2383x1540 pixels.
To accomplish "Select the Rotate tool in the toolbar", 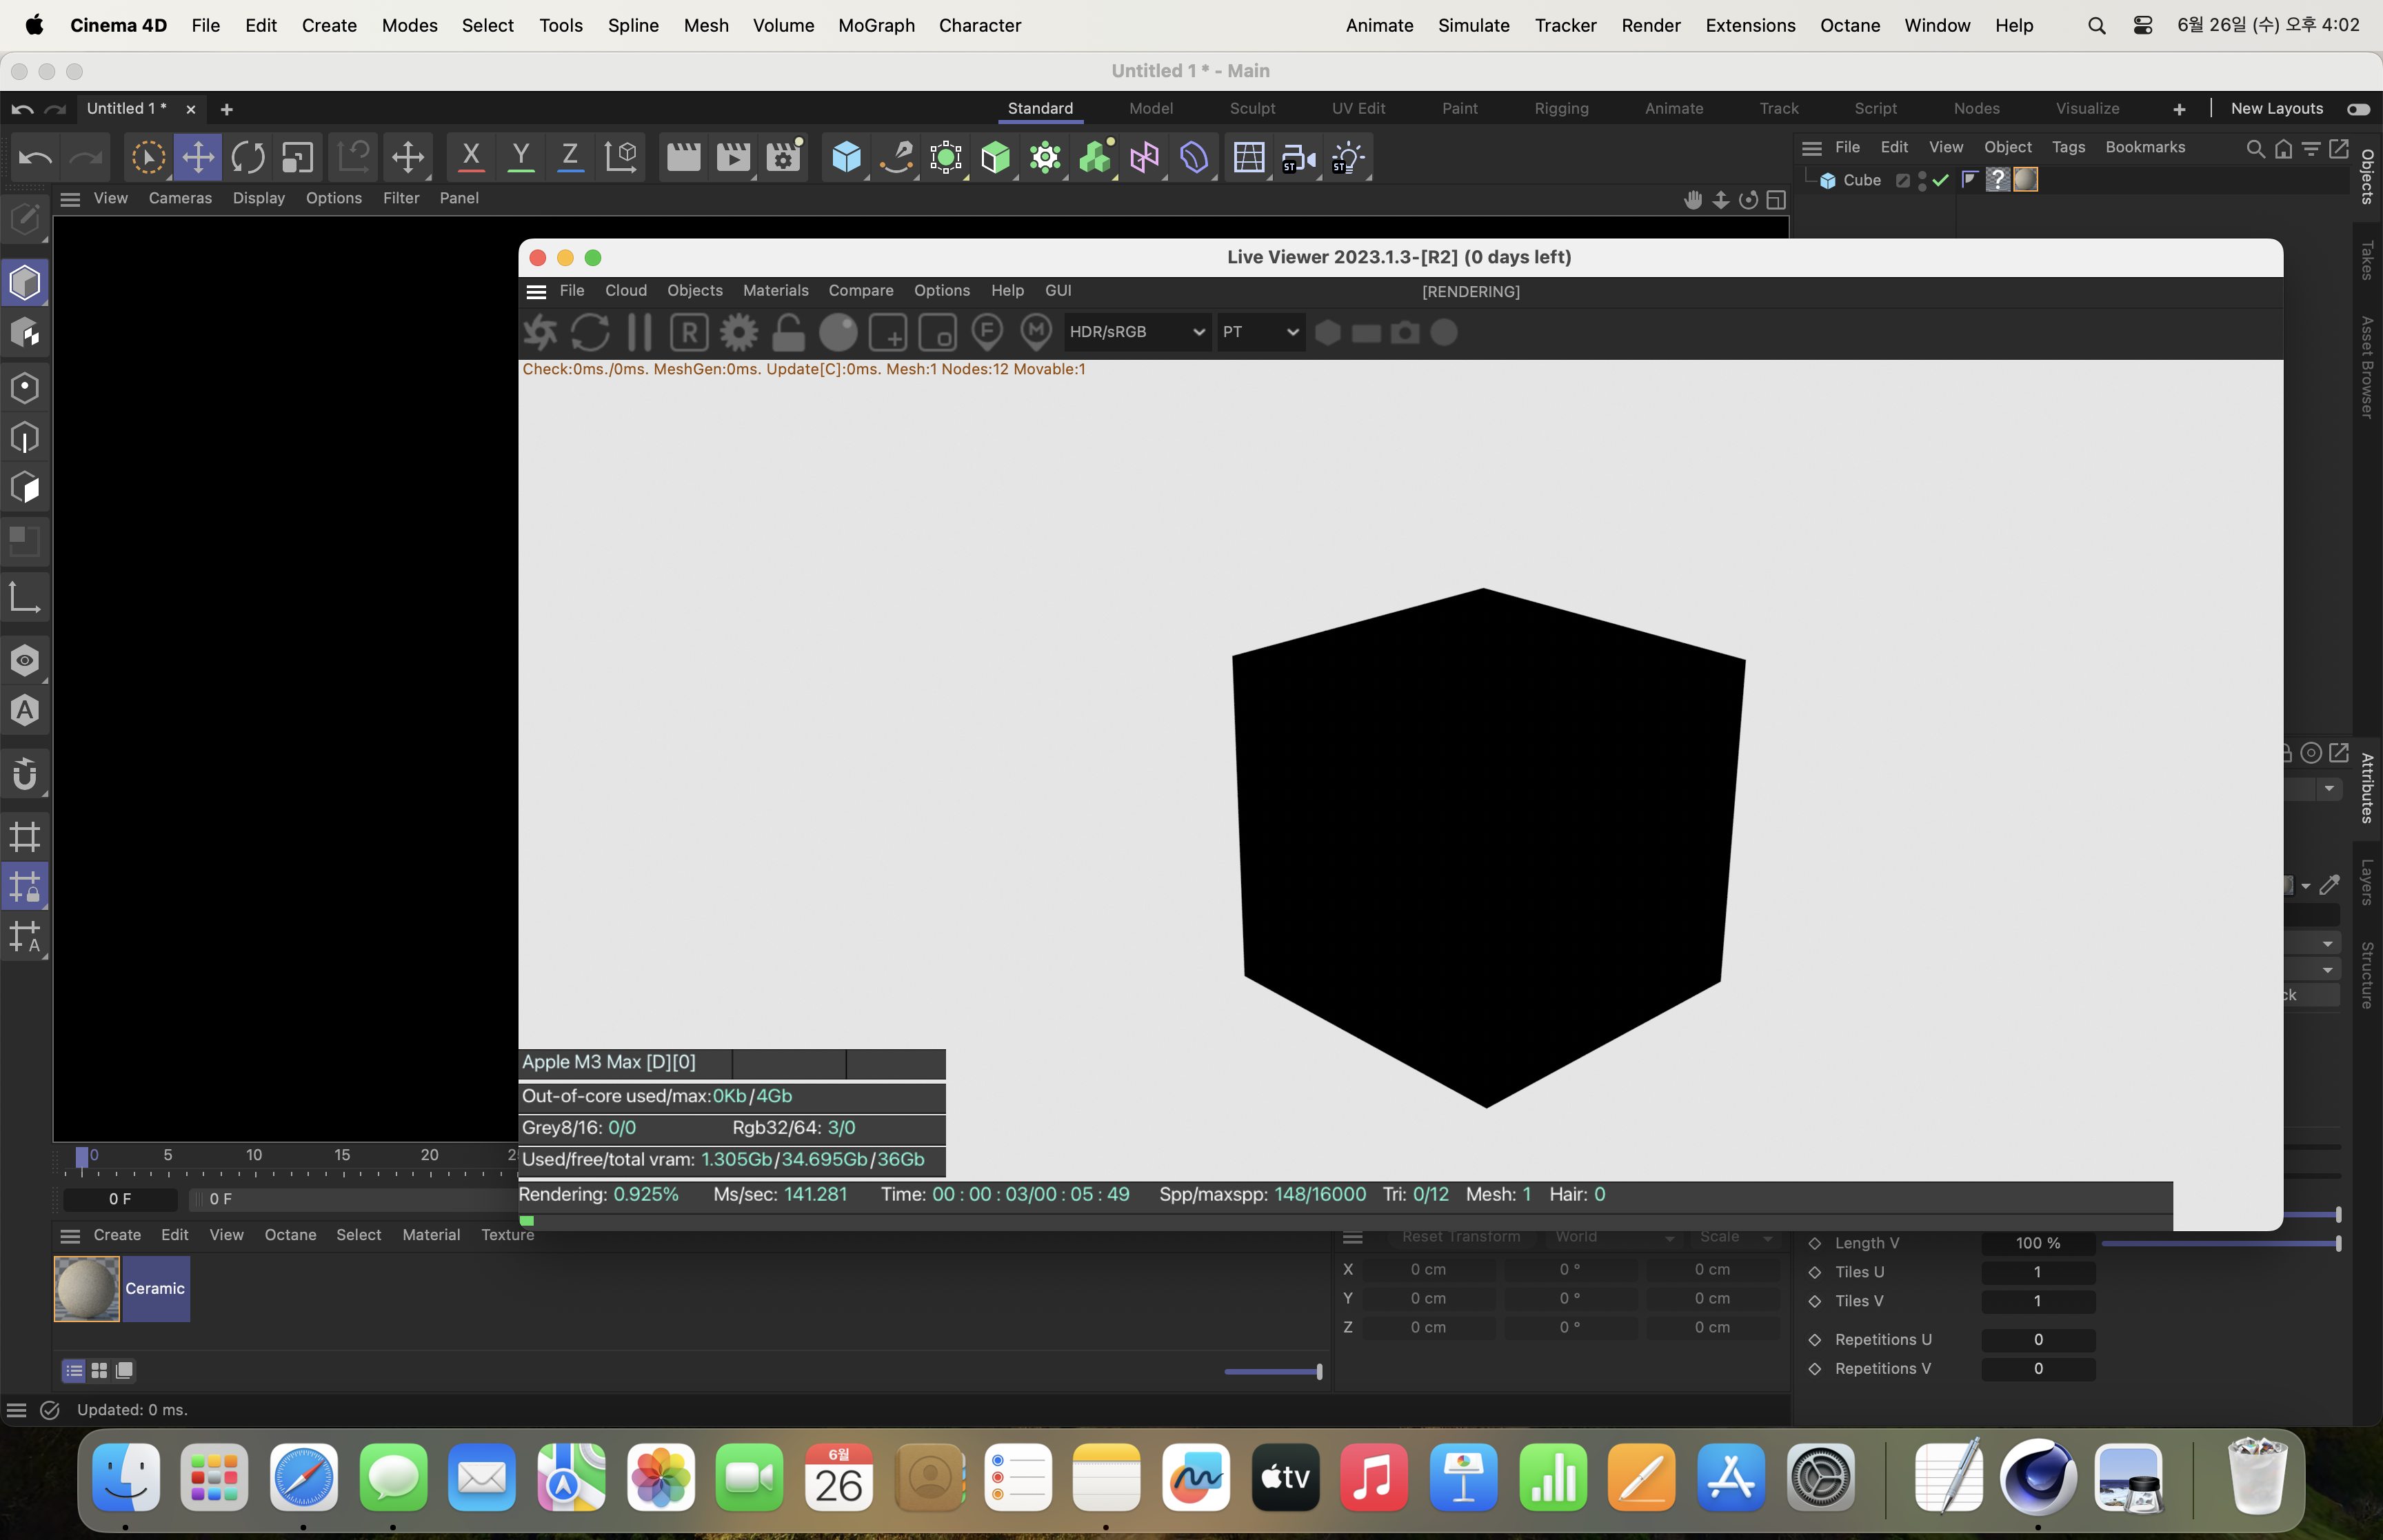I will [248, 157].
